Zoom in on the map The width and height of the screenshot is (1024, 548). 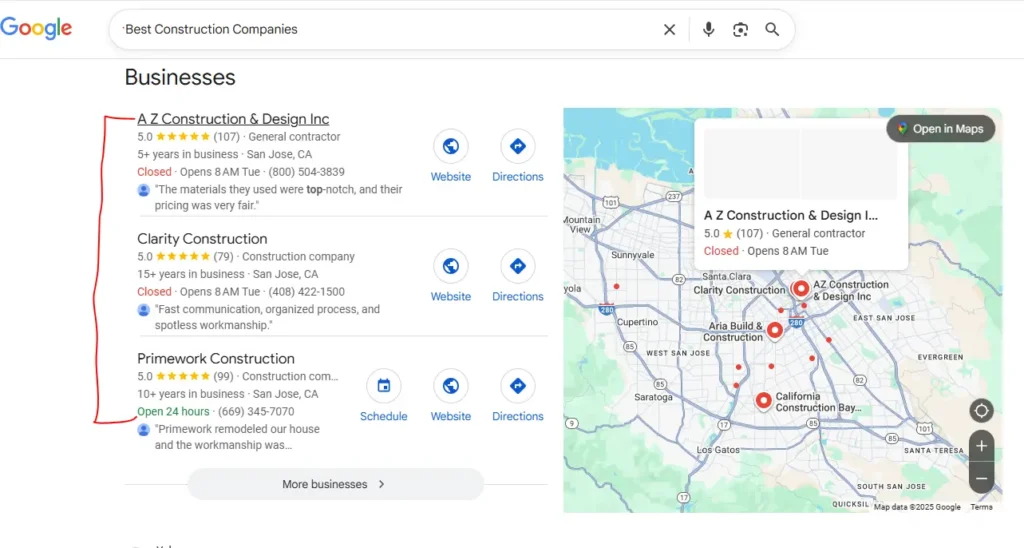981,446
